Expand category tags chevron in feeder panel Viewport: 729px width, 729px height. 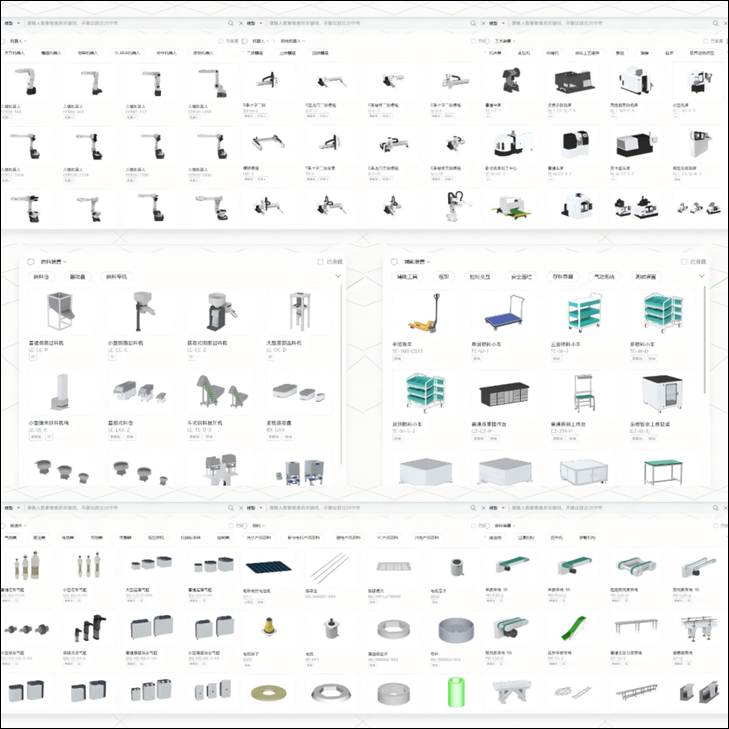[338, 276]
